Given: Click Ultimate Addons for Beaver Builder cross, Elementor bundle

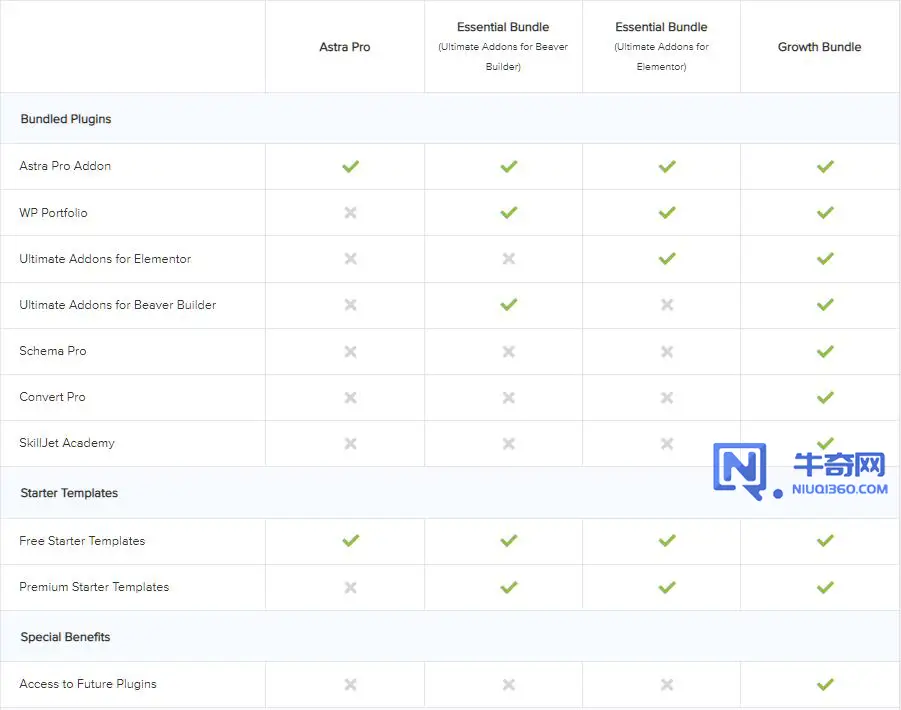Looking at the screenshot, I should pyautogui.click(x=667, y=304).
